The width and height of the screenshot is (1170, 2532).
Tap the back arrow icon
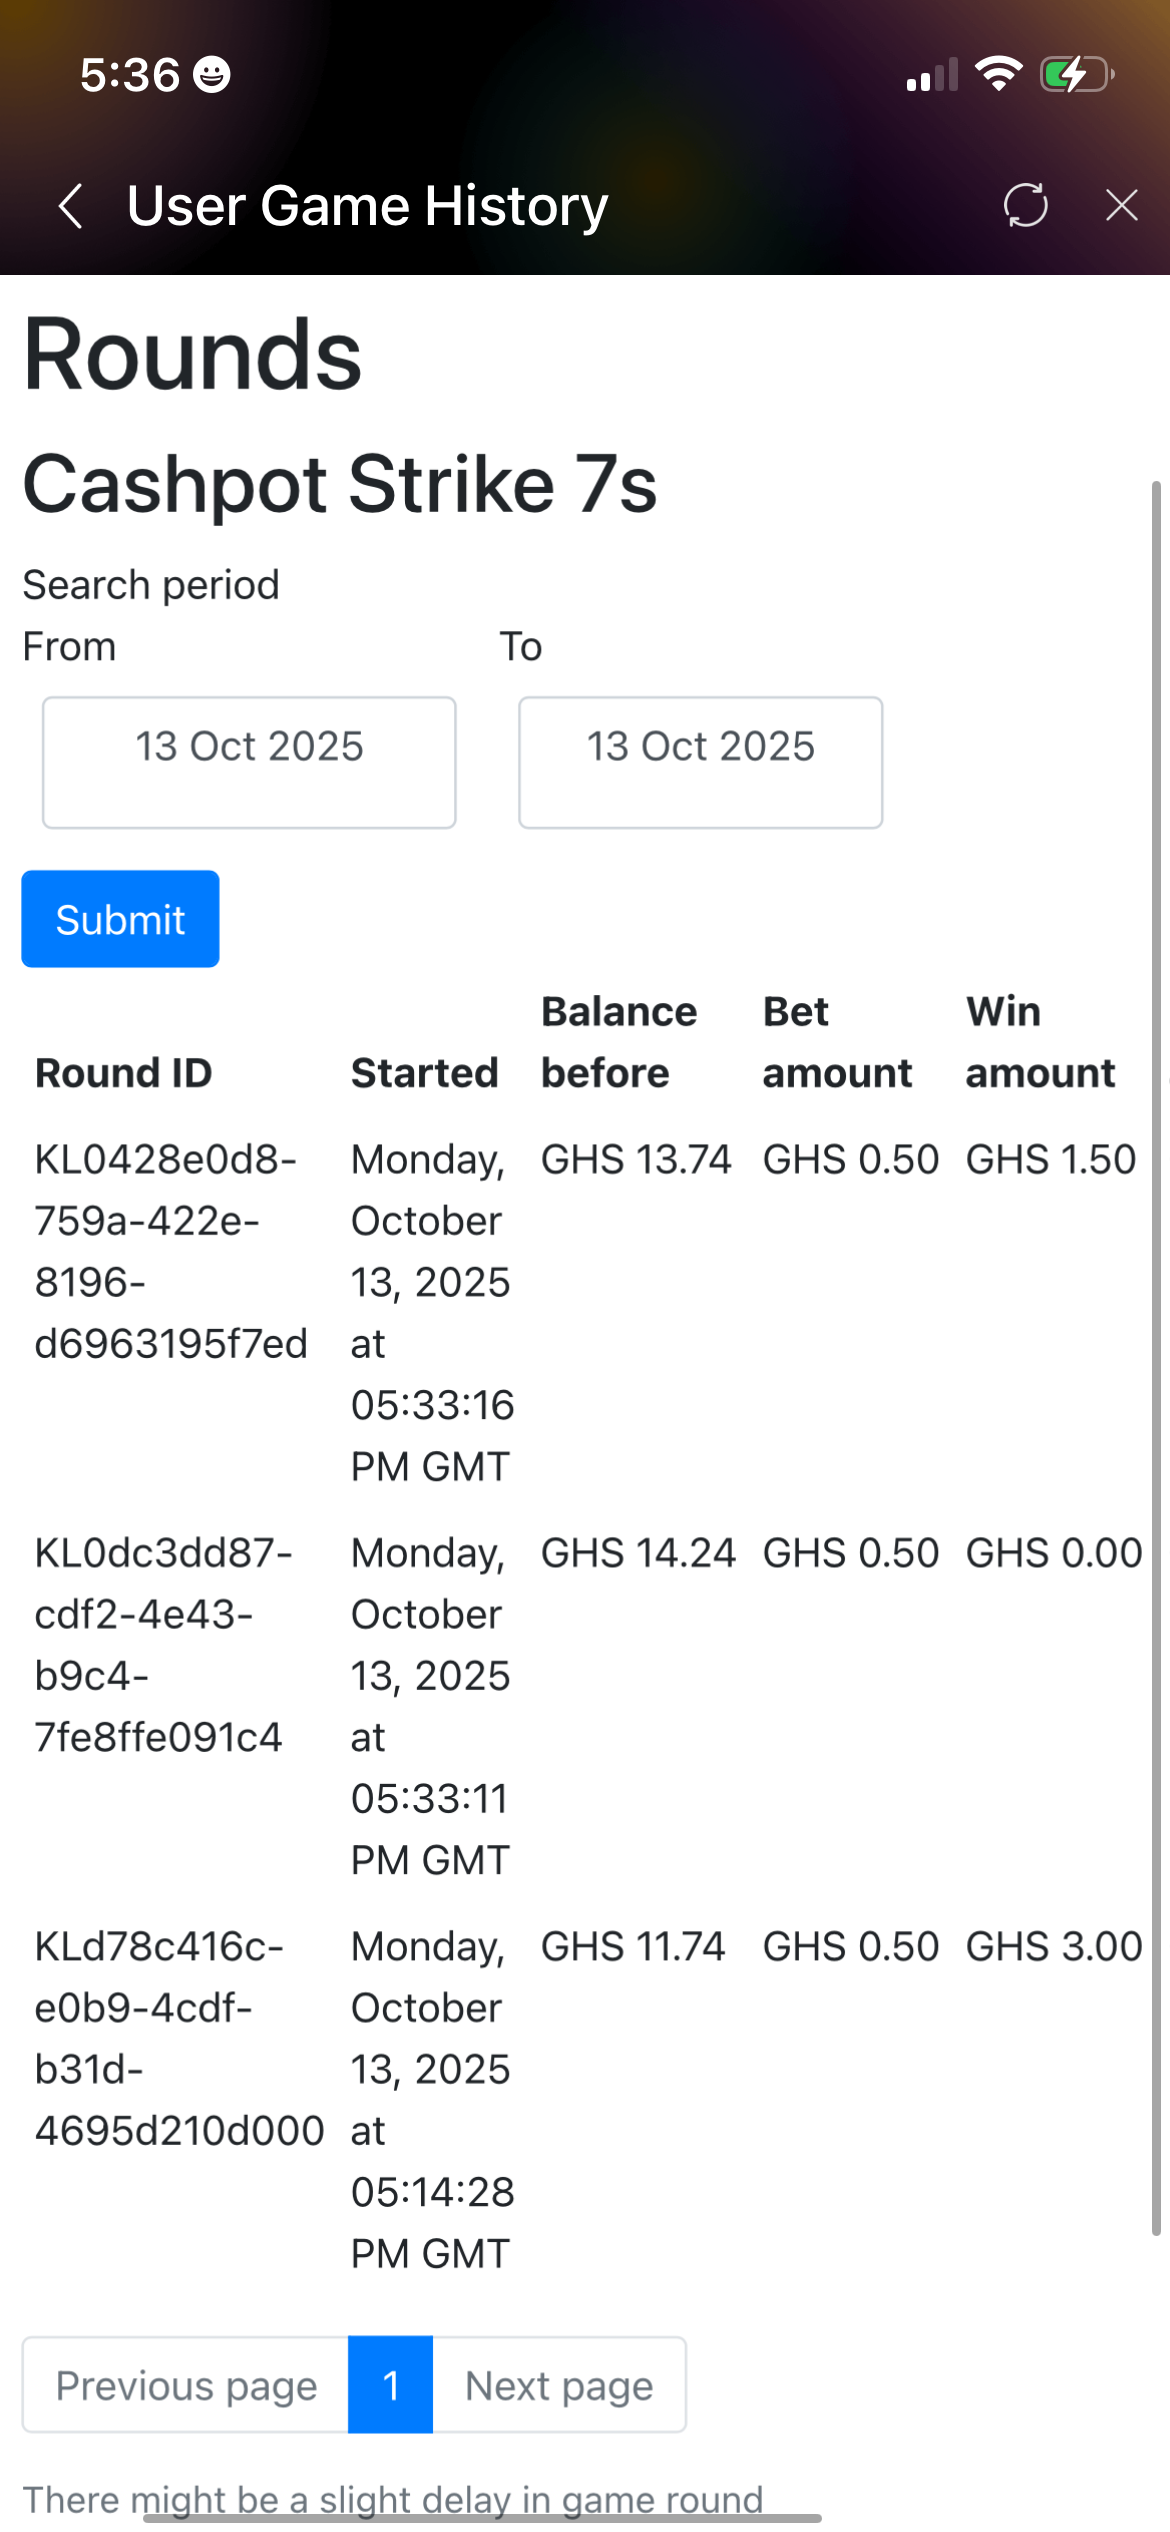click(70, 206)
